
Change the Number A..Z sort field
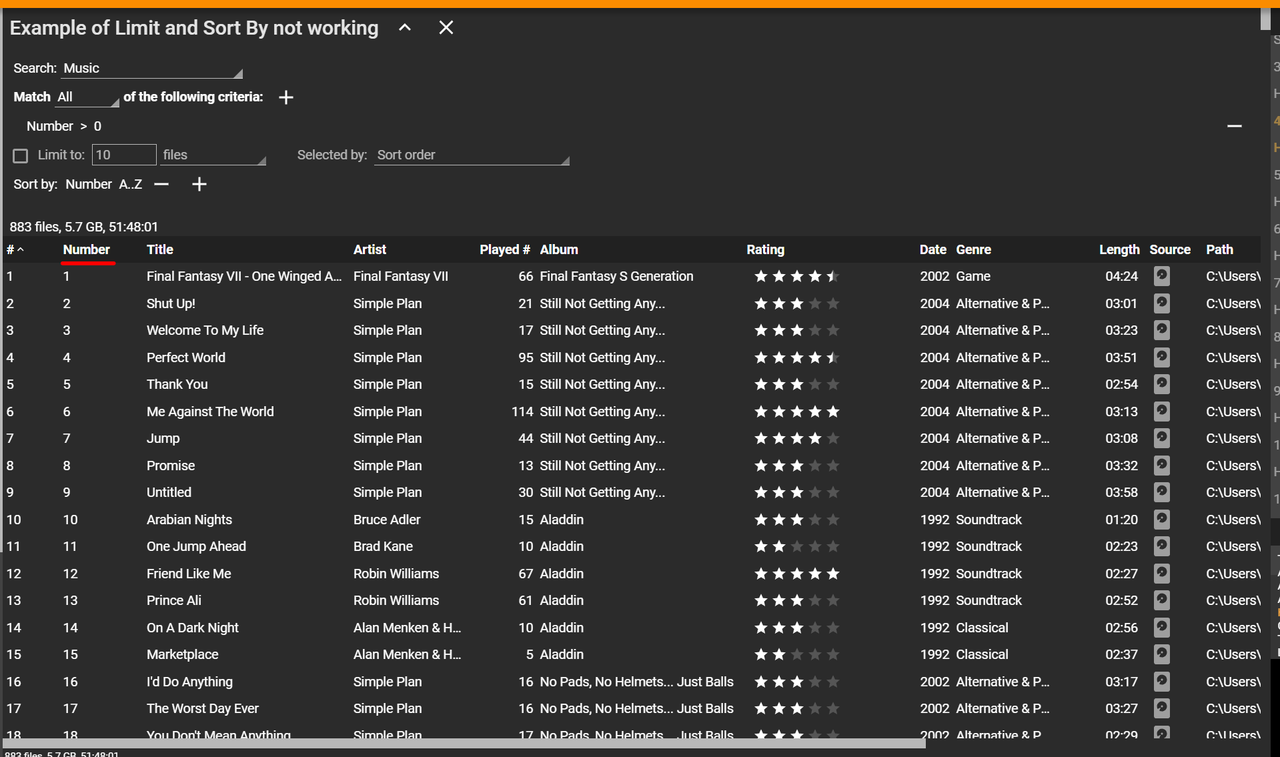pos(104,184)
